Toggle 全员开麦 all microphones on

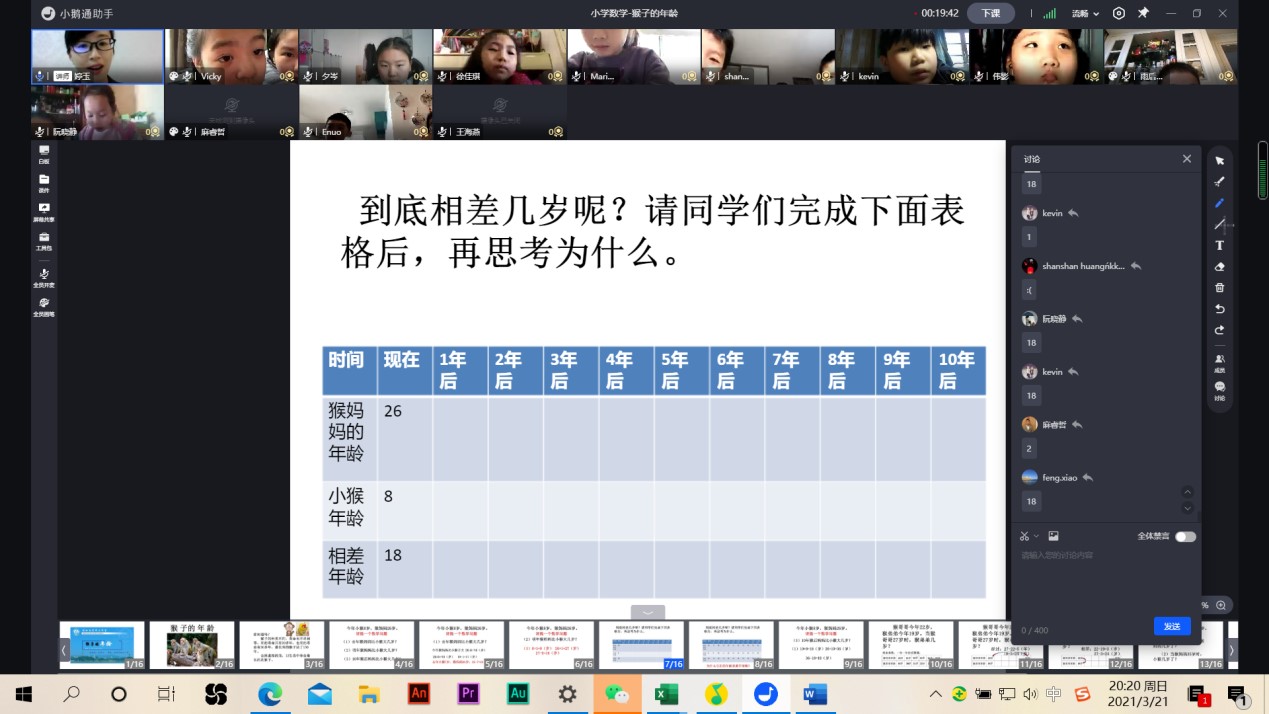tap(44, 277)
